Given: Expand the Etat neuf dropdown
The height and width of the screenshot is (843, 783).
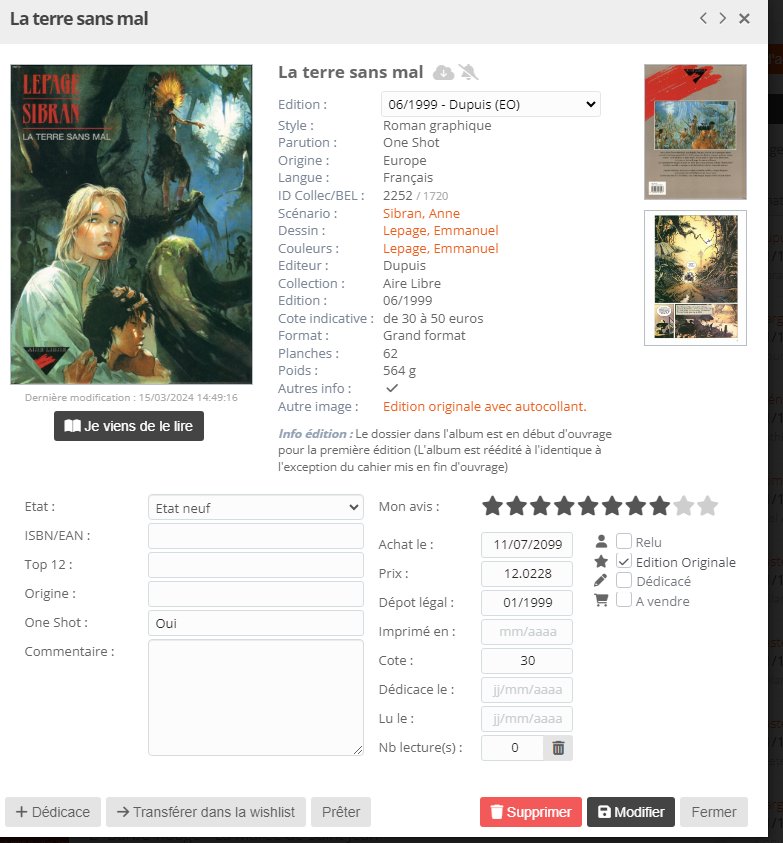Looking at the screenshot, I should point(255,508).
